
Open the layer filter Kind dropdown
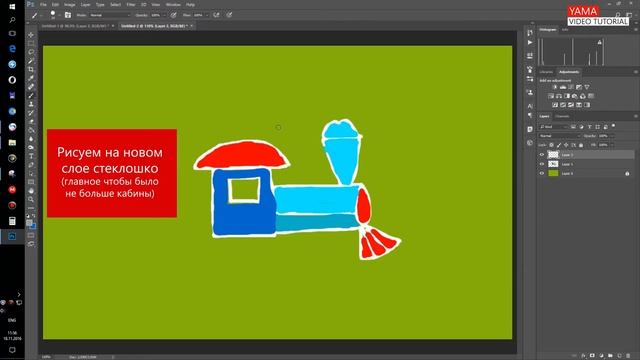point(554,127)
